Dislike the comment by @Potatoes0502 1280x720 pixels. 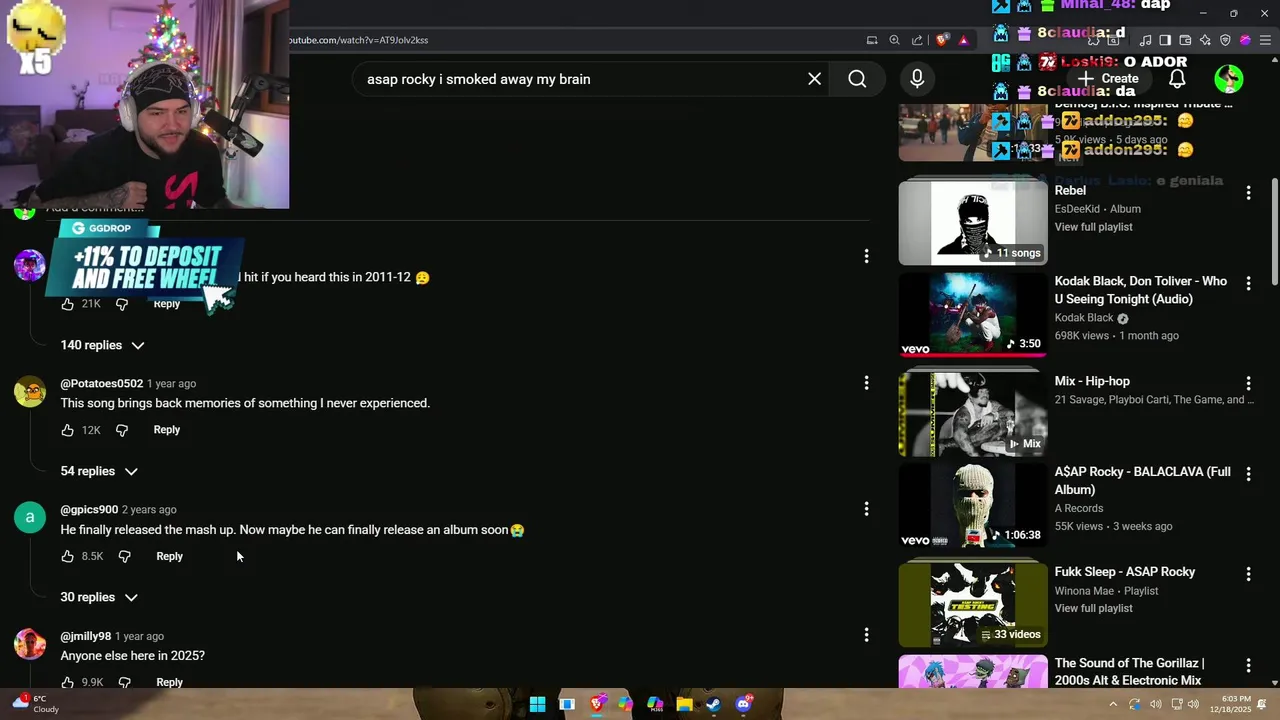(x=122, y=430)
